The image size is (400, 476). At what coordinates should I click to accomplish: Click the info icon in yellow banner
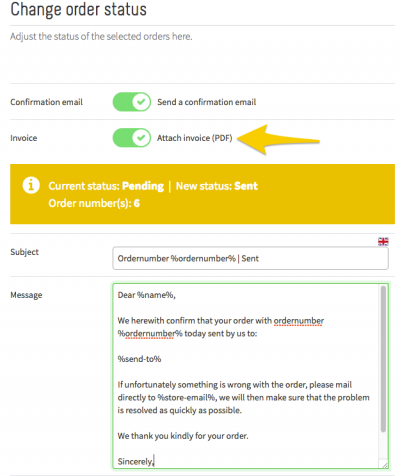[x=31, y=185]
